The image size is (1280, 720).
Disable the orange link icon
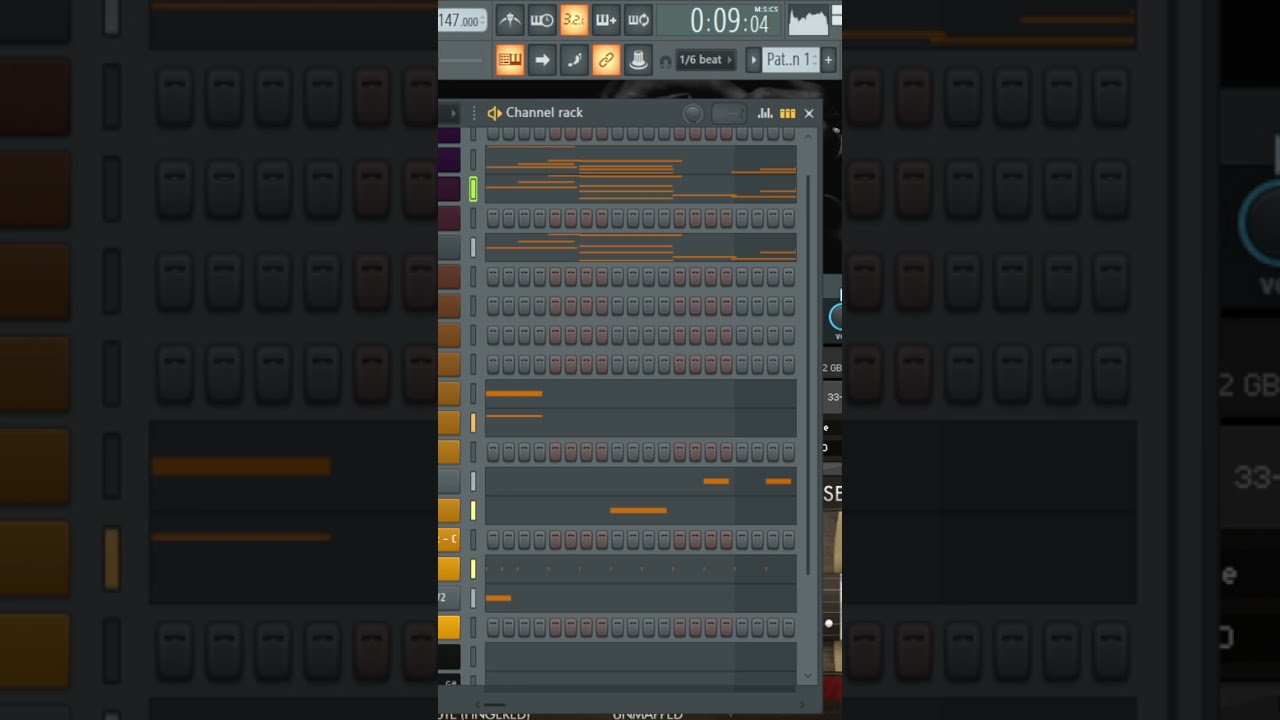[x=606, y=60]
